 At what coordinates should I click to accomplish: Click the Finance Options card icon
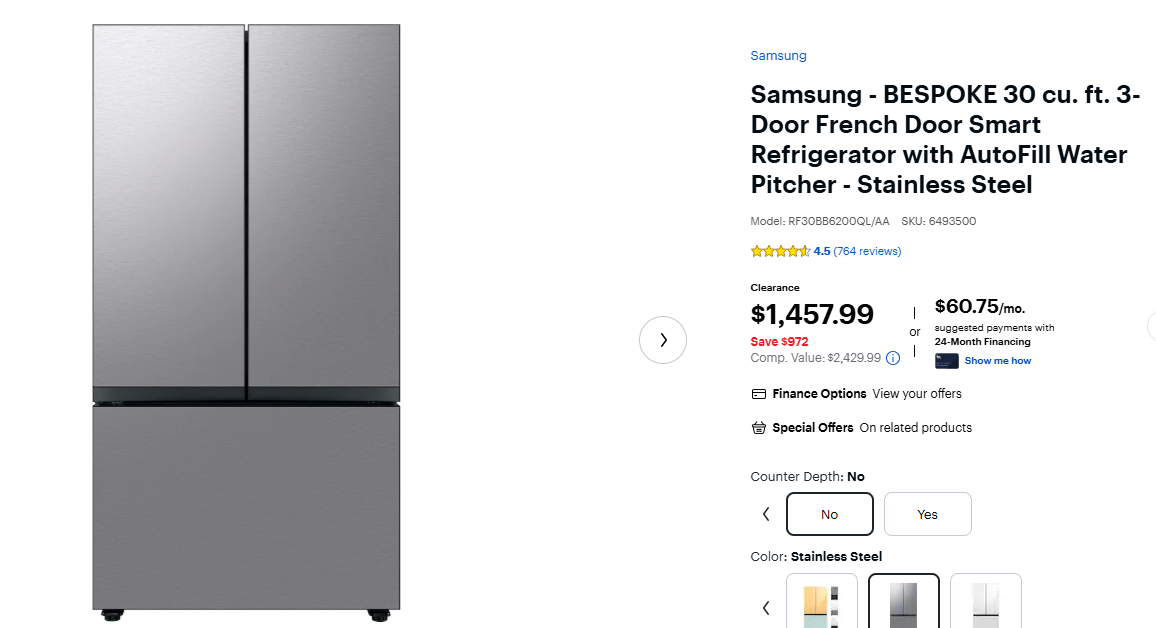759,394
